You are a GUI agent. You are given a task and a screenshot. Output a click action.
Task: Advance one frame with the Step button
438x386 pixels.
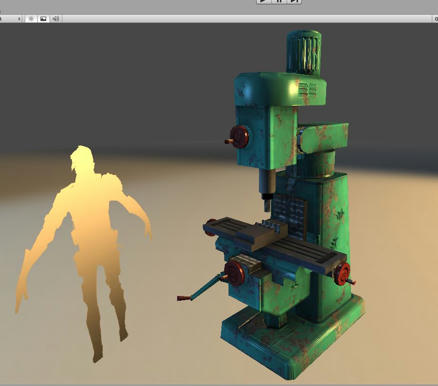[x=294, y=1]
